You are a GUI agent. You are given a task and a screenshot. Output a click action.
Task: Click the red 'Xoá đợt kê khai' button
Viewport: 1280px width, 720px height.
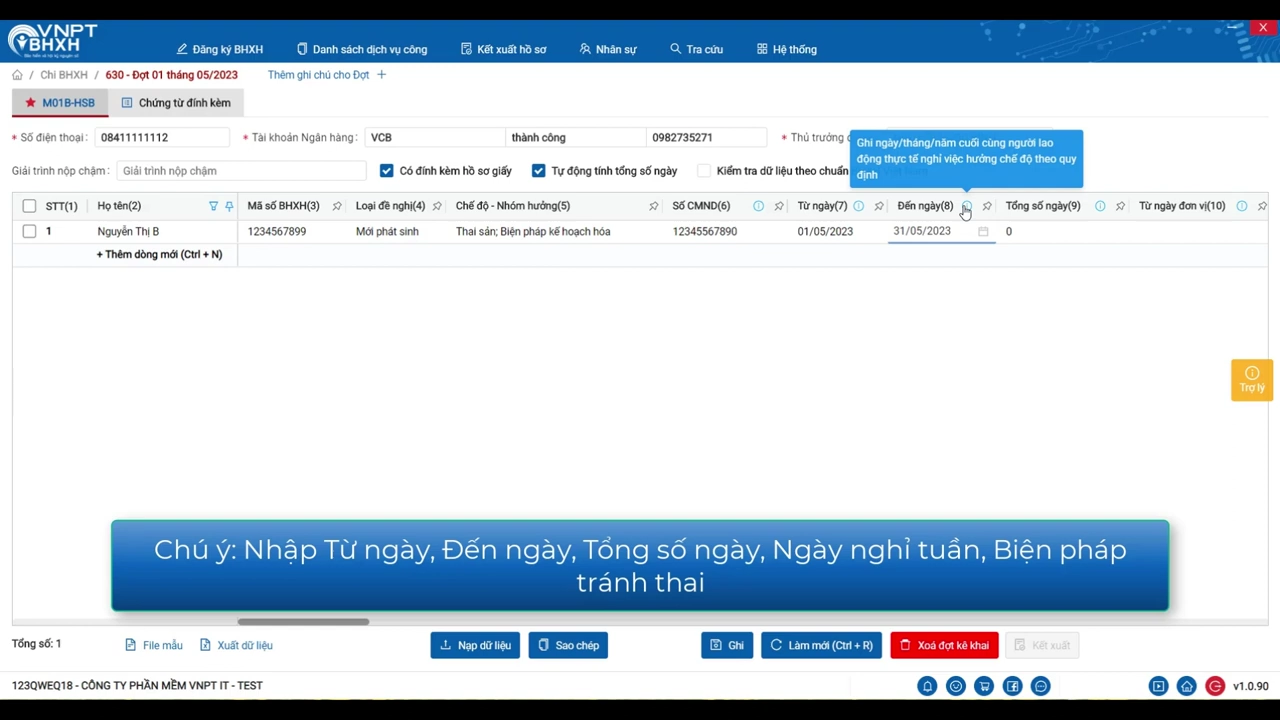(944, 646)
